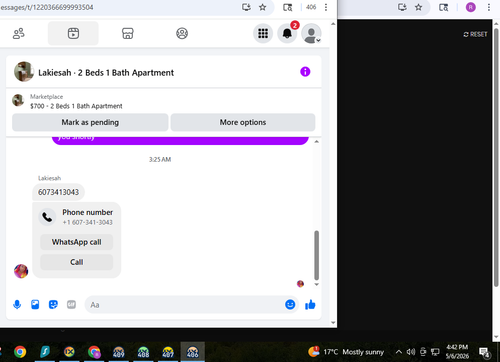Click front window page scroll down arrow

click(x=333, y=322)
